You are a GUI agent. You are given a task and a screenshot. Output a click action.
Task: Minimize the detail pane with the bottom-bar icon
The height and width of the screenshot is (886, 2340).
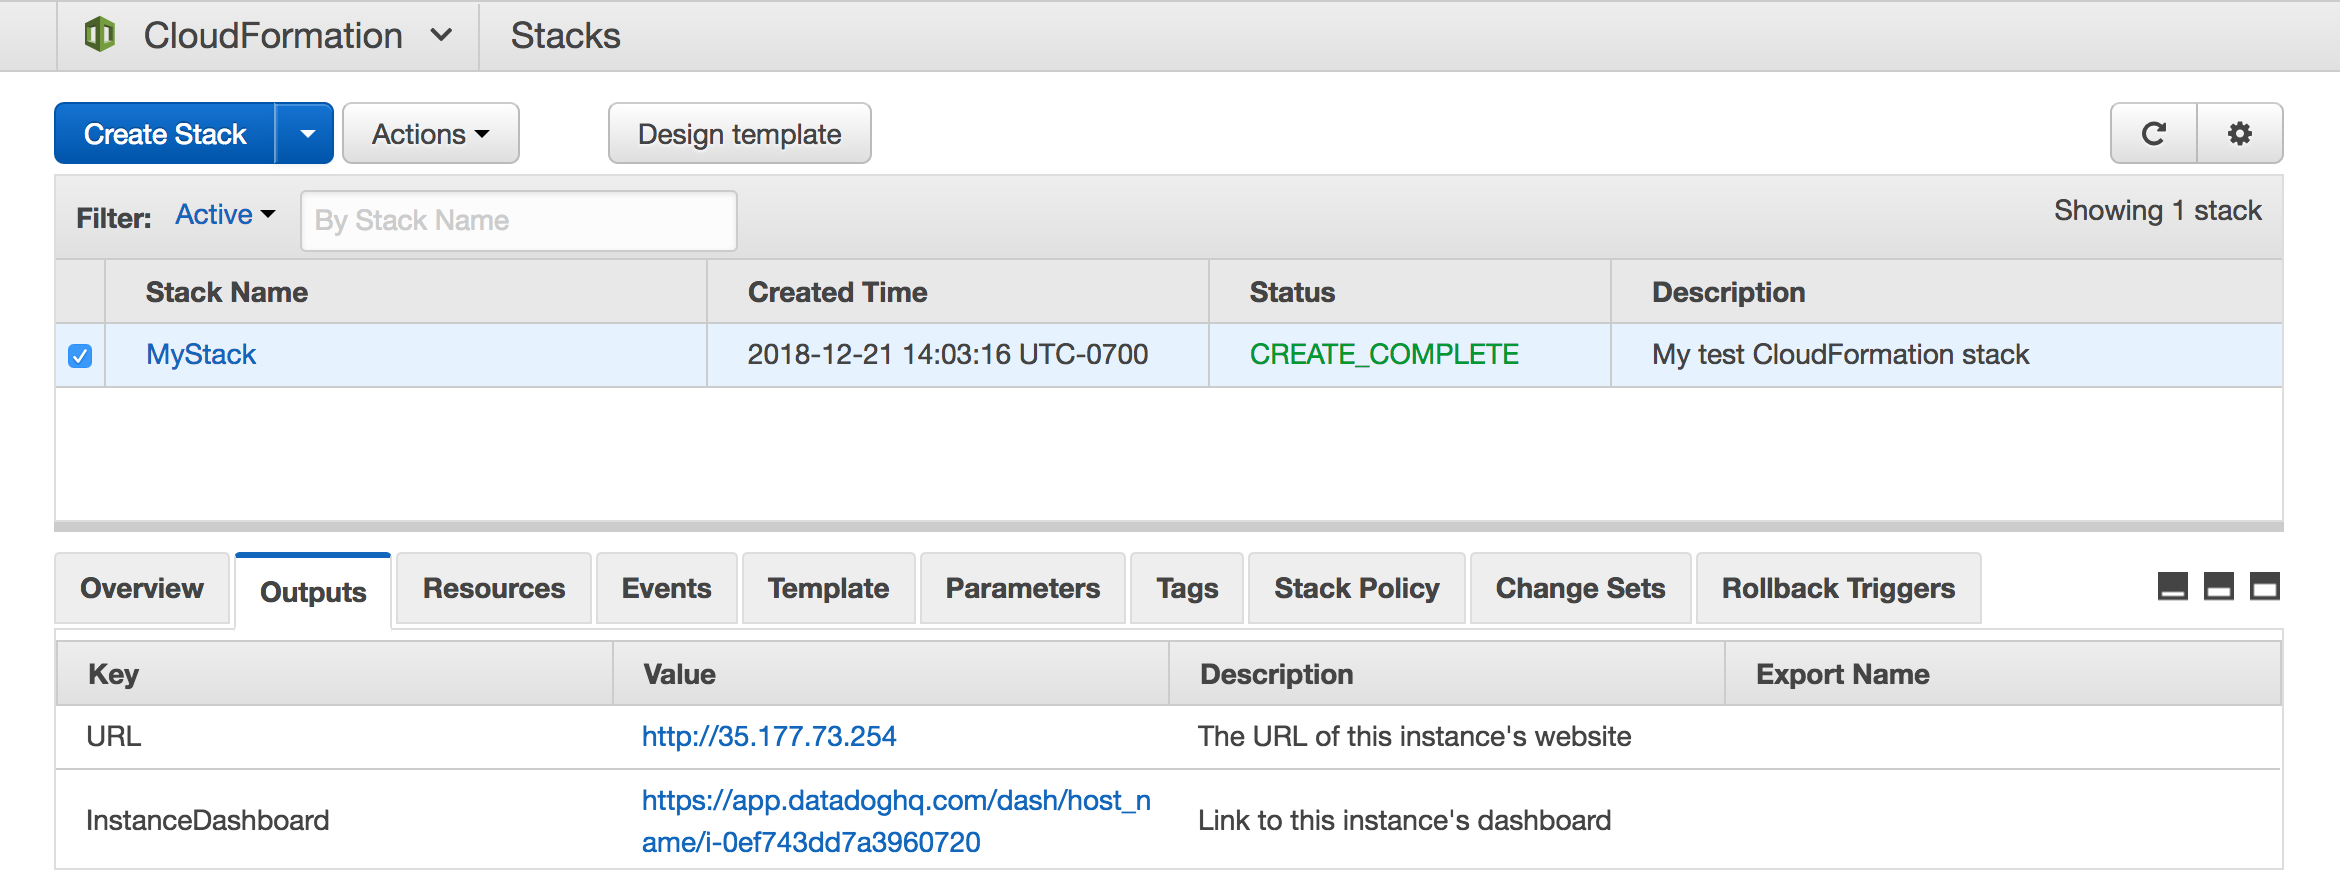2173,586
